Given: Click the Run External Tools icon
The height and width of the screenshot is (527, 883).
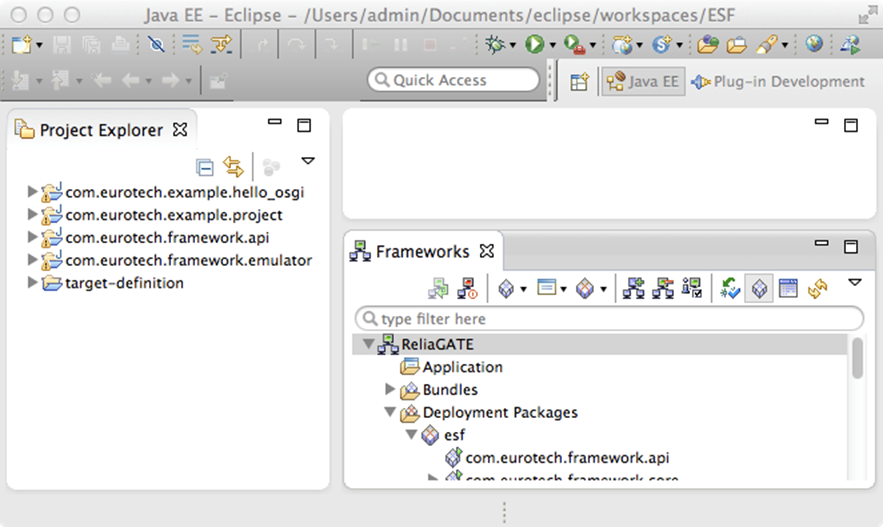Looking at the screenshot, I should [574, 44].
